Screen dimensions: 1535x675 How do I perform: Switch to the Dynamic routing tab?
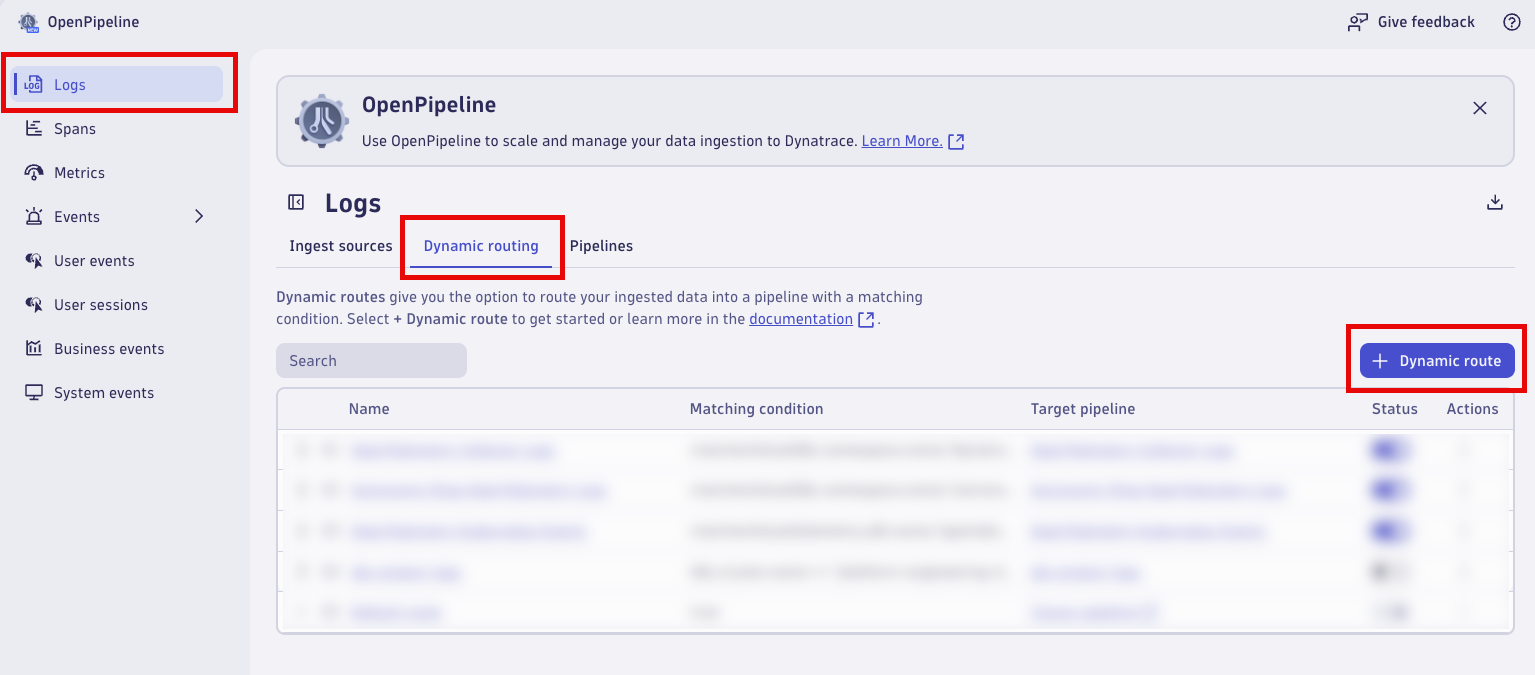click(x=481, y=246)
